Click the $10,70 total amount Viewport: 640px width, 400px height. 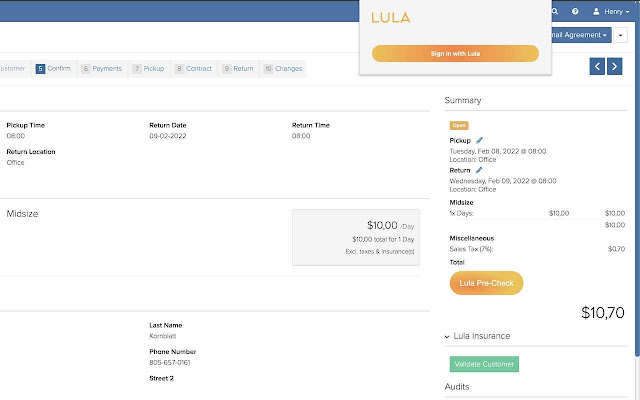coord(603,313)
